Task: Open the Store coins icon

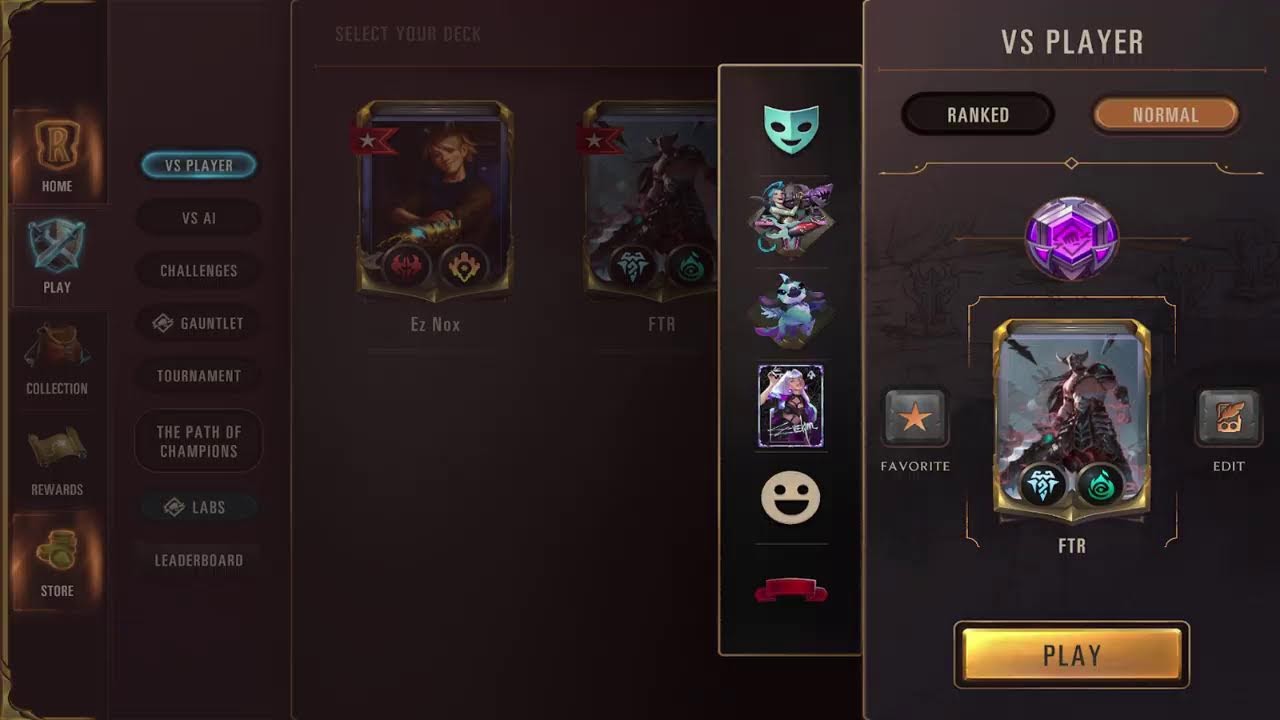Action: click(57, 550)
